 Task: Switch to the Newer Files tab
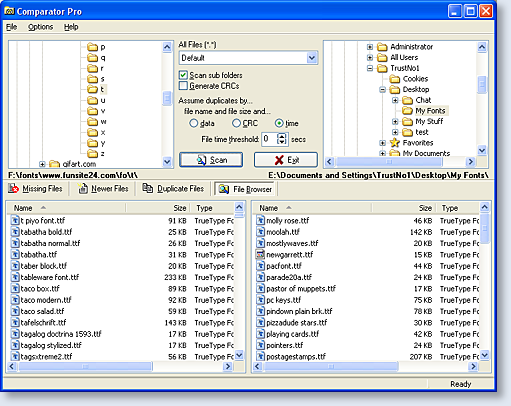104,189
